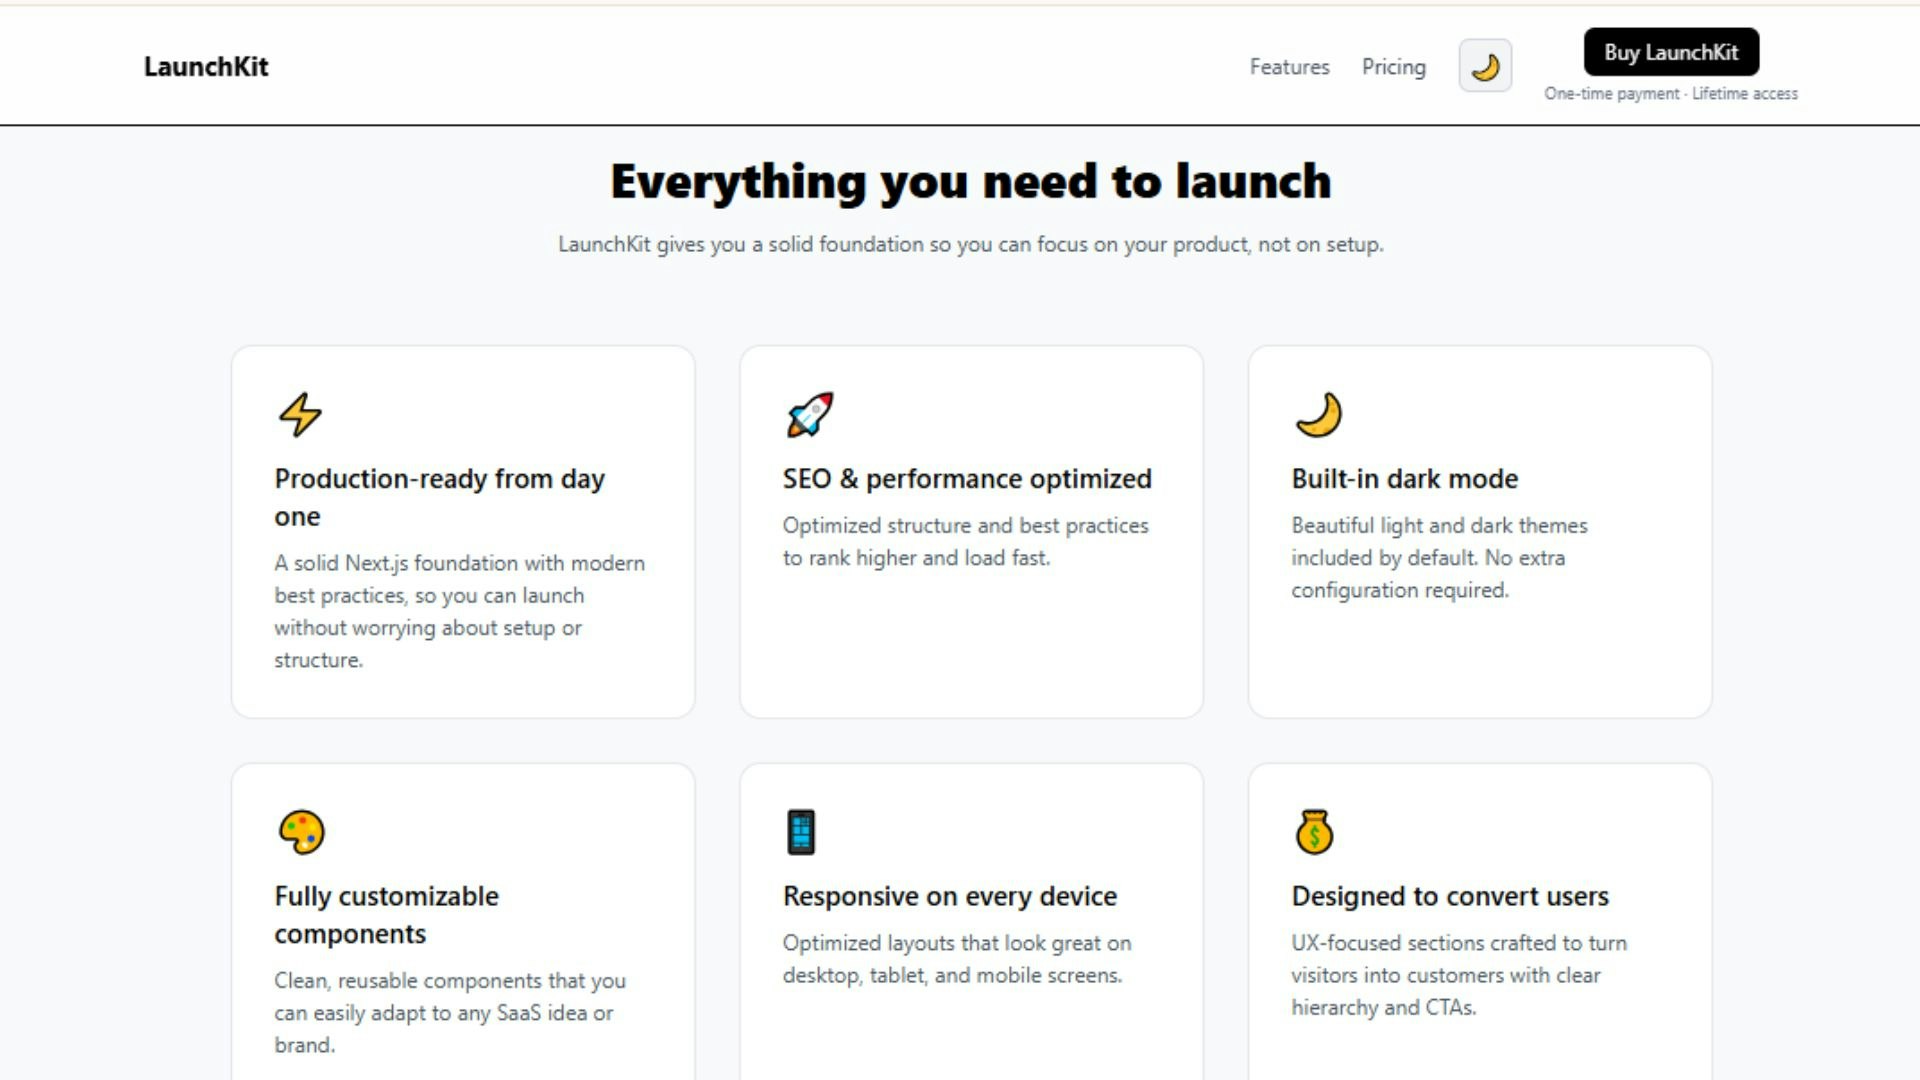Click the Responsive on every device card
The width and height of the screenshot is (1920, 1080).
pos(972,920)
